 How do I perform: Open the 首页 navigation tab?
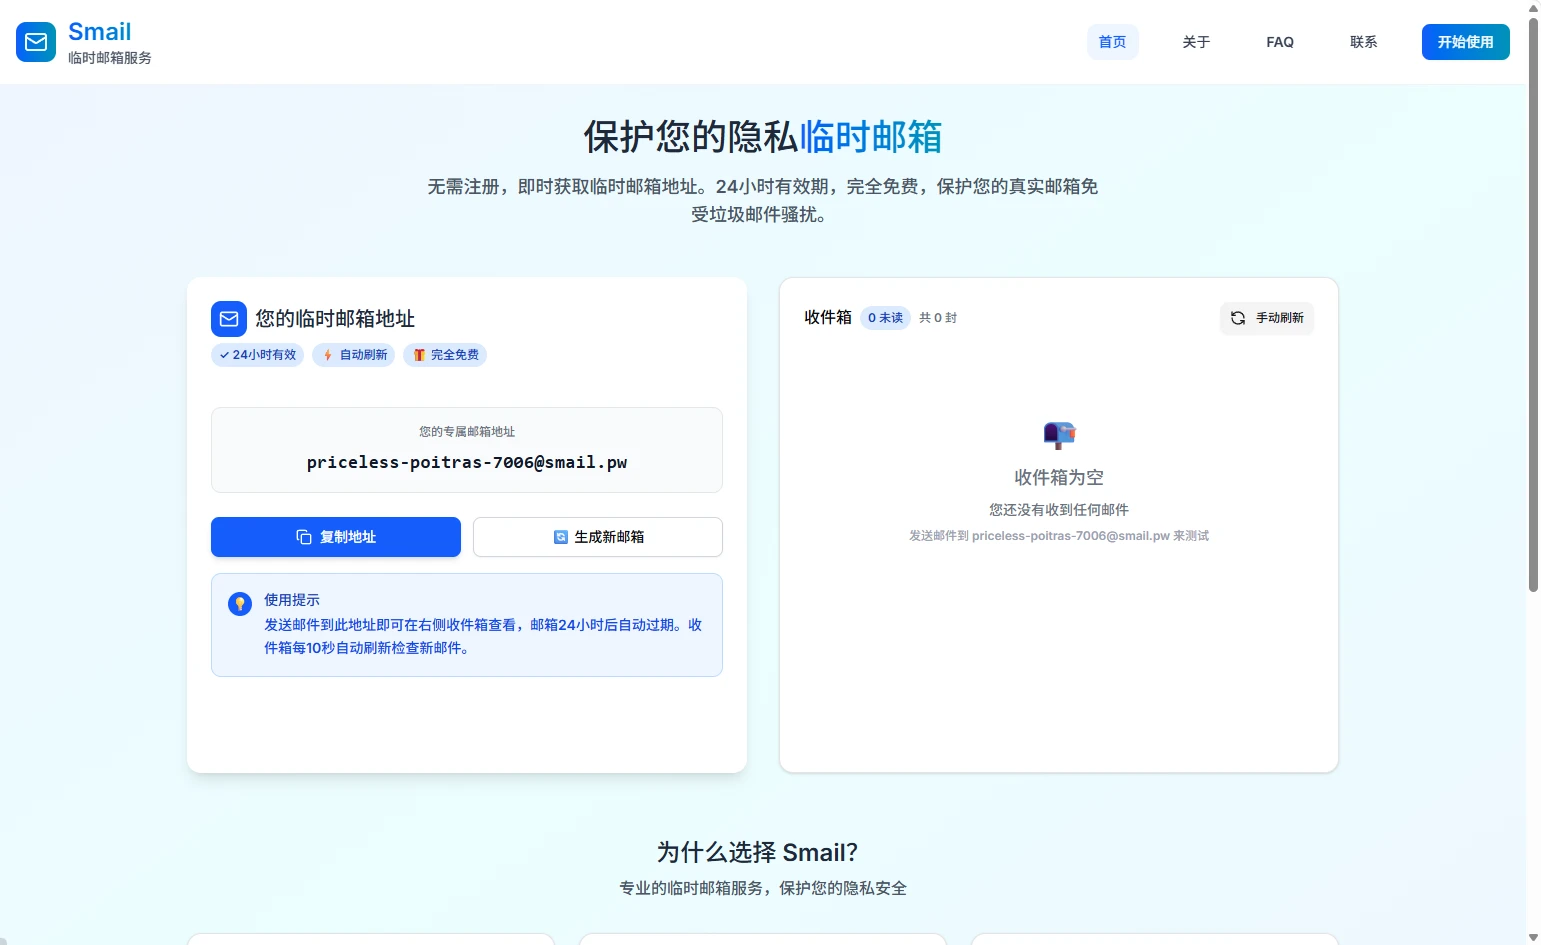coord(1112,42)
